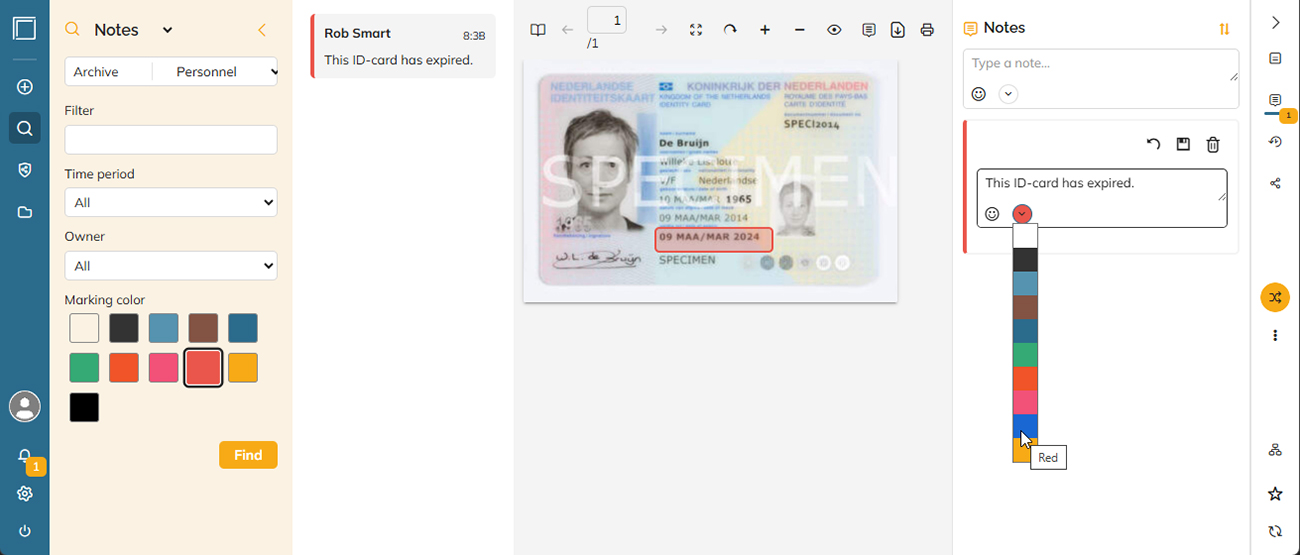Open the settings gear
This screenshot has width=1300, height=555.
coord(25,493)
